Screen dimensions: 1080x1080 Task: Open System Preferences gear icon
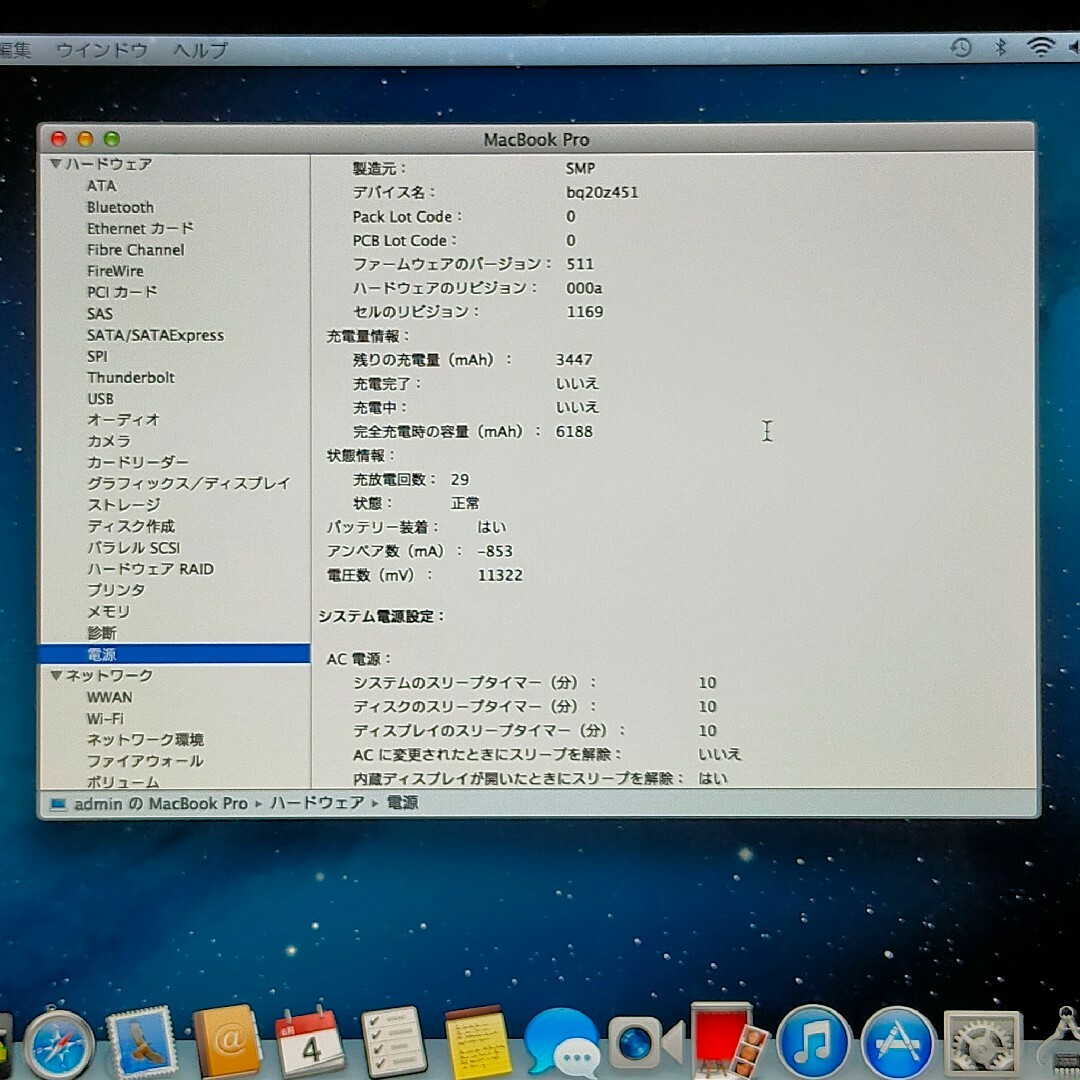point(982,1045)
